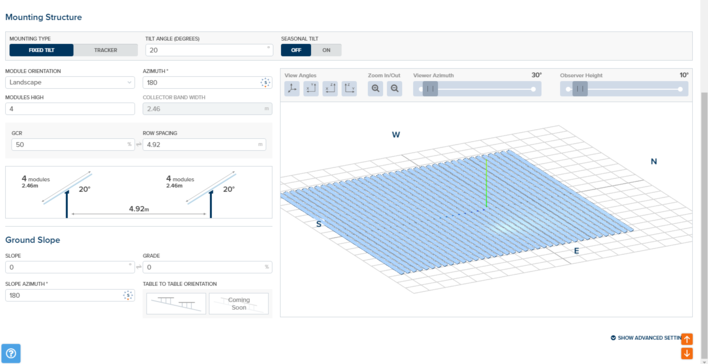Open the blue help question mark icon

tap(11, 354)
